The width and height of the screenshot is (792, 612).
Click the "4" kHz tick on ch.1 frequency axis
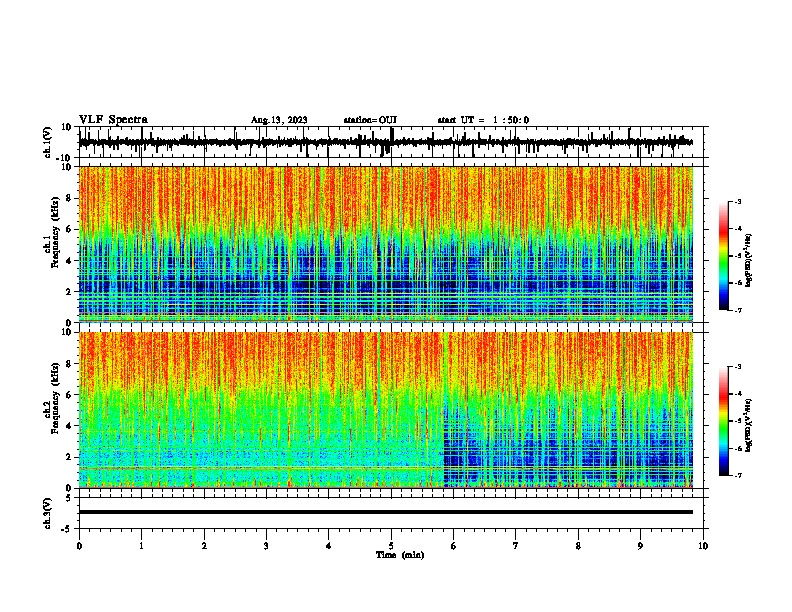[x=69, y=261]
